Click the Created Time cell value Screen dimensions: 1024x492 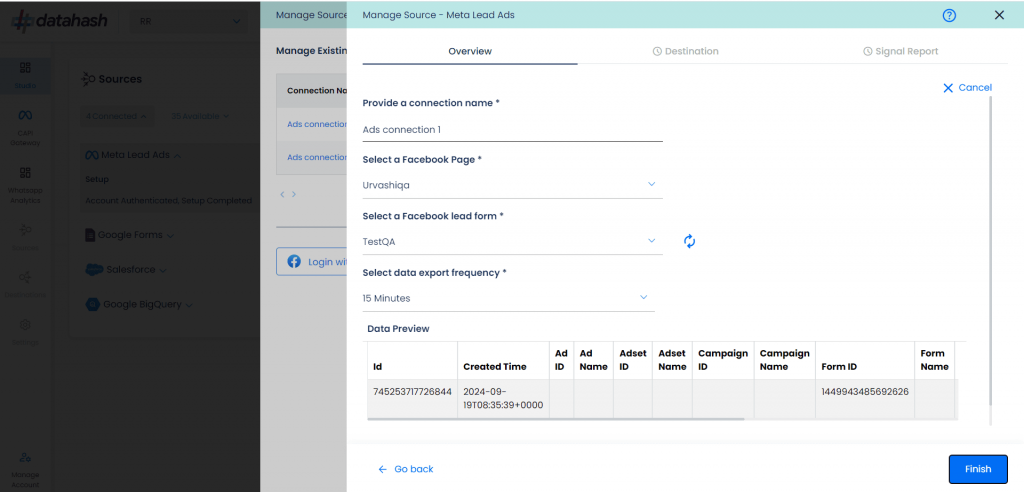[503, 399]
